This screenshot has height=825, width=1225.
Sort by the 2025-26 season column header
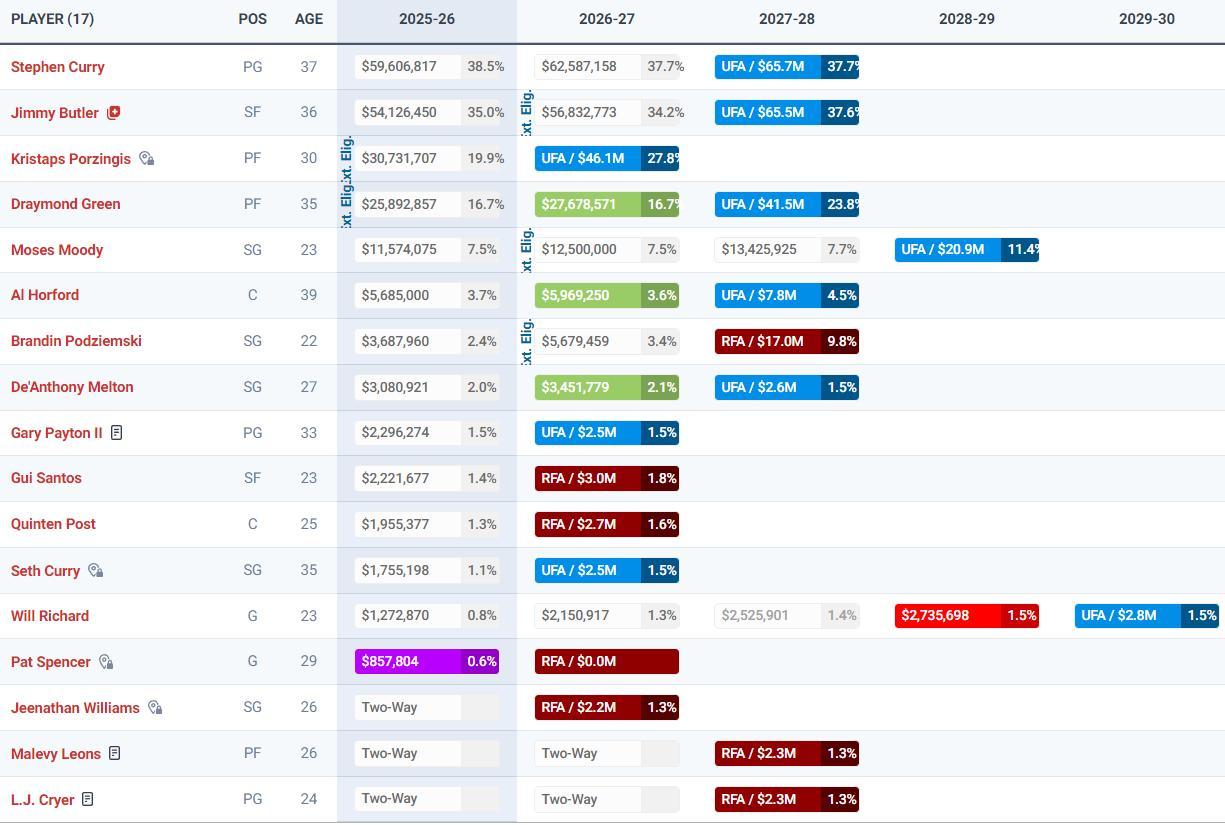pyautogui.click(x=426, y=19)
